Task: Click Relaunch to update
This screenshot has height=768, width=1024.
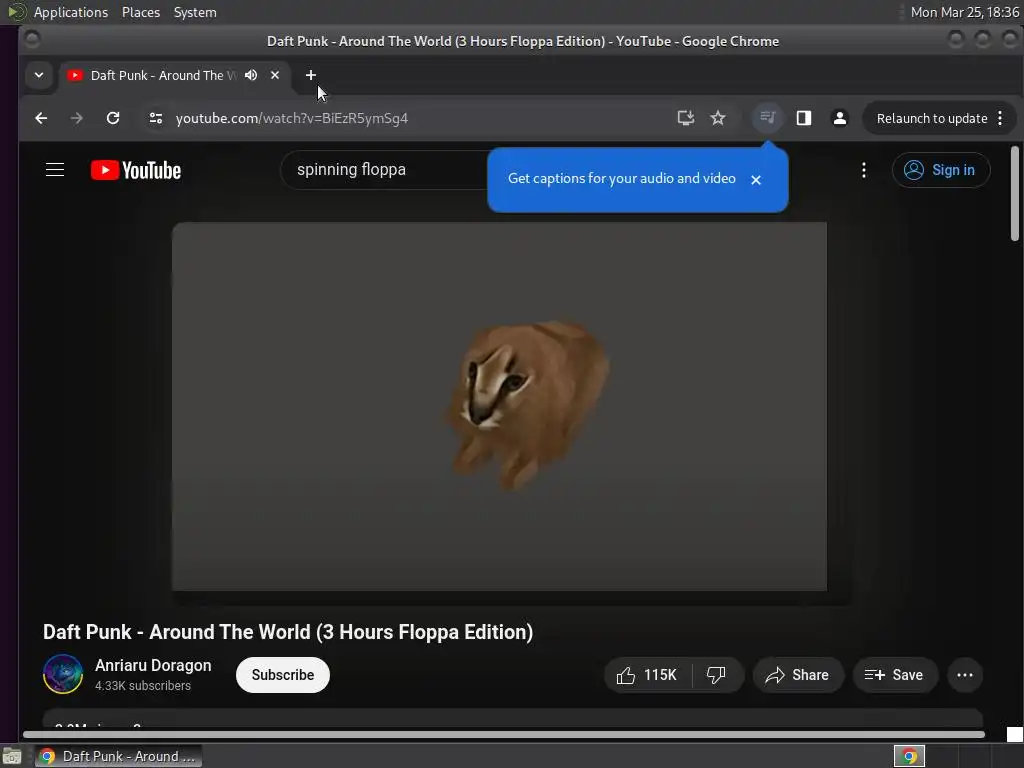Action: pyautogui.click(x=931, y=118)
